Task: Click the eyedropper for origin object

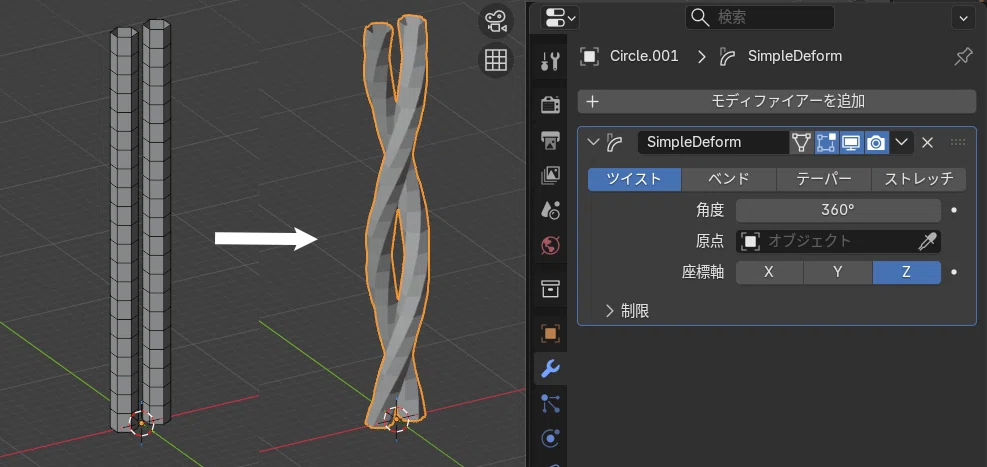Action: point(927,241)
